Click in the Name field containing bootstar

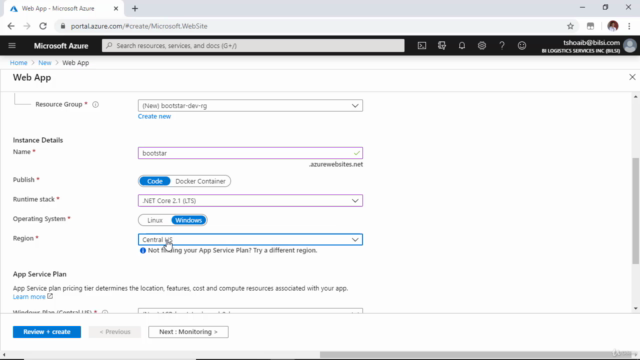250,153
